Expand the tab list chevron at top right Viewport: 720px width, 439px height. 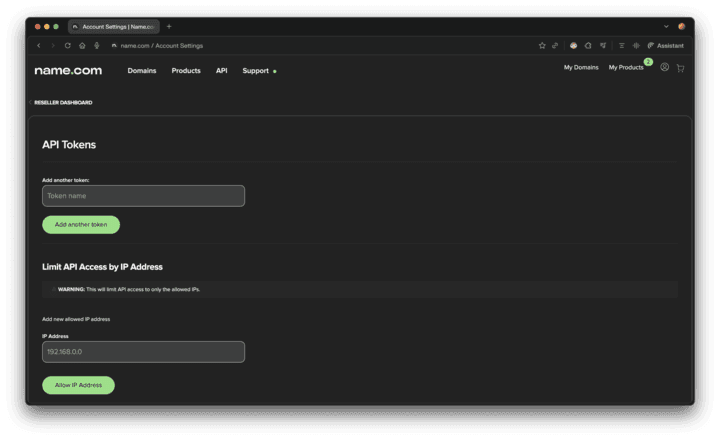click(x=666, y=27)
